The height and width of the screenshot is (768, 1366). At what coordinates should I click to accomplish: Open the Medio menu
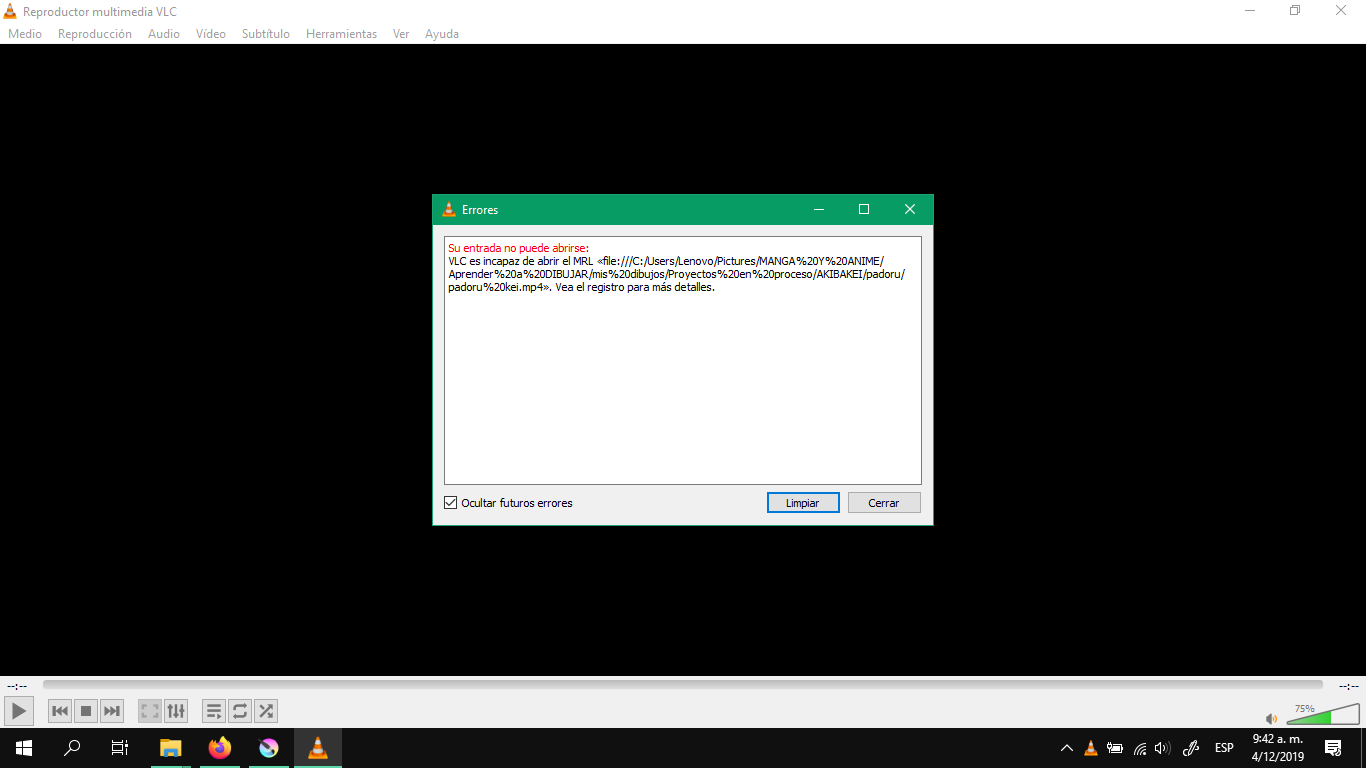point(25,34)
